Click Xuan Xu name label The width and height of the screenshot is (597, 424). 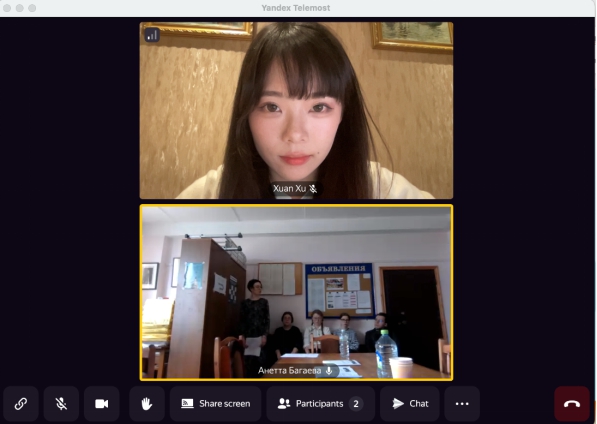click(289, 188)
